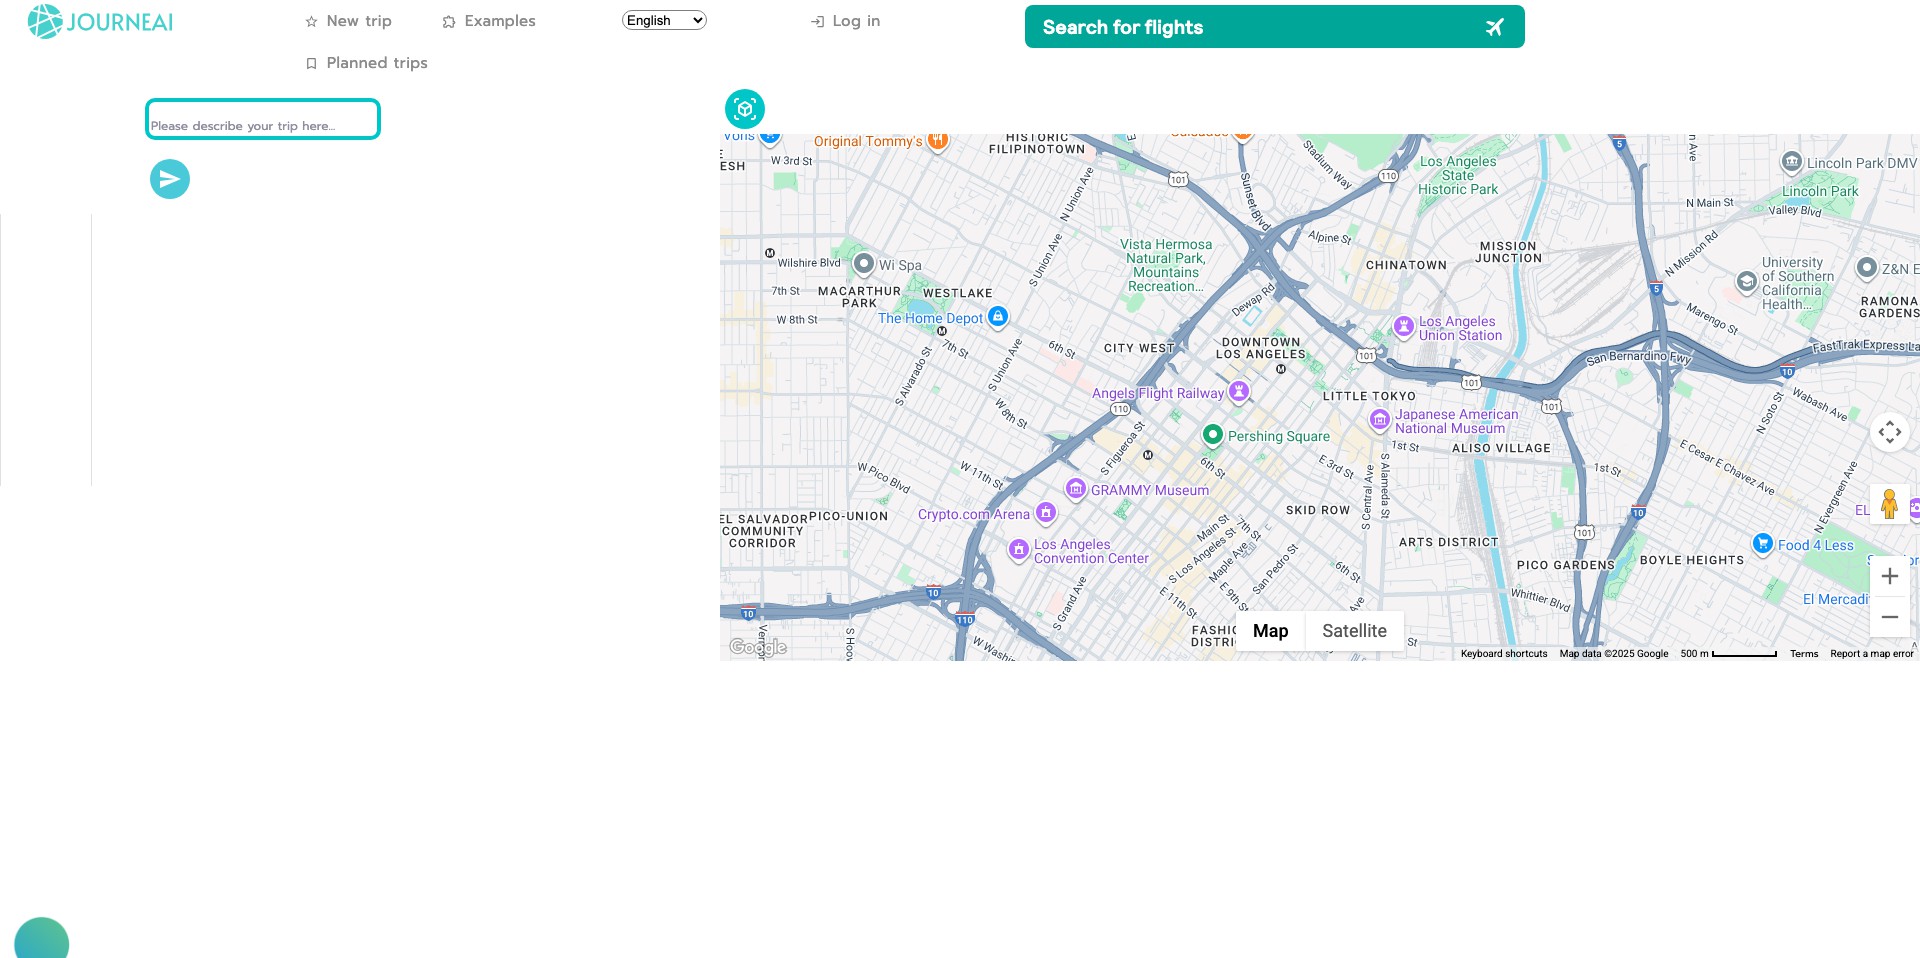Click the Vista Hermosa Natural Park label
The height and width of the screenshot is (958, 1920).
click(1165, 265)
